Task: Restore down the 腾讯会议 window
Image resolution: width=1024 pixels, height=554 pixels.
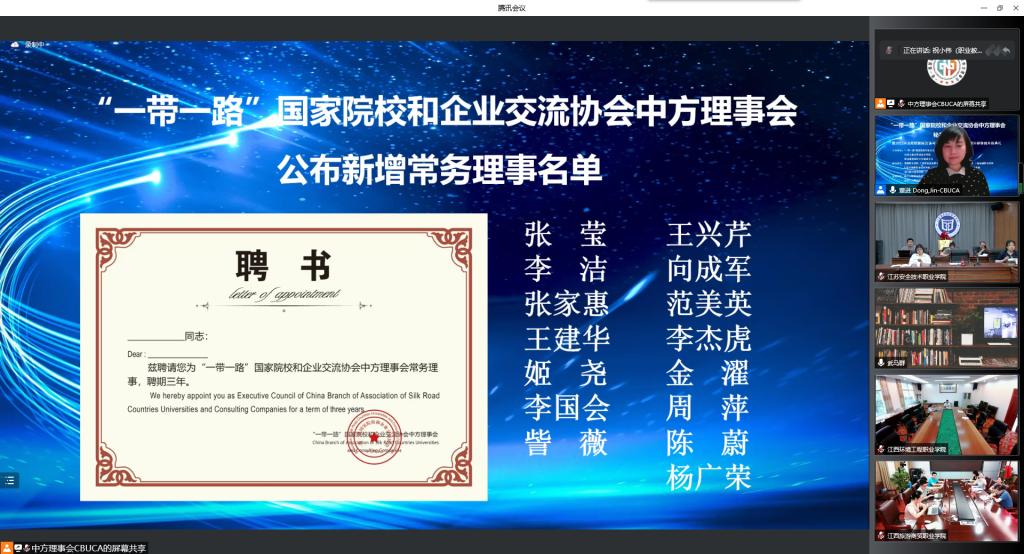Action: 1000,8
